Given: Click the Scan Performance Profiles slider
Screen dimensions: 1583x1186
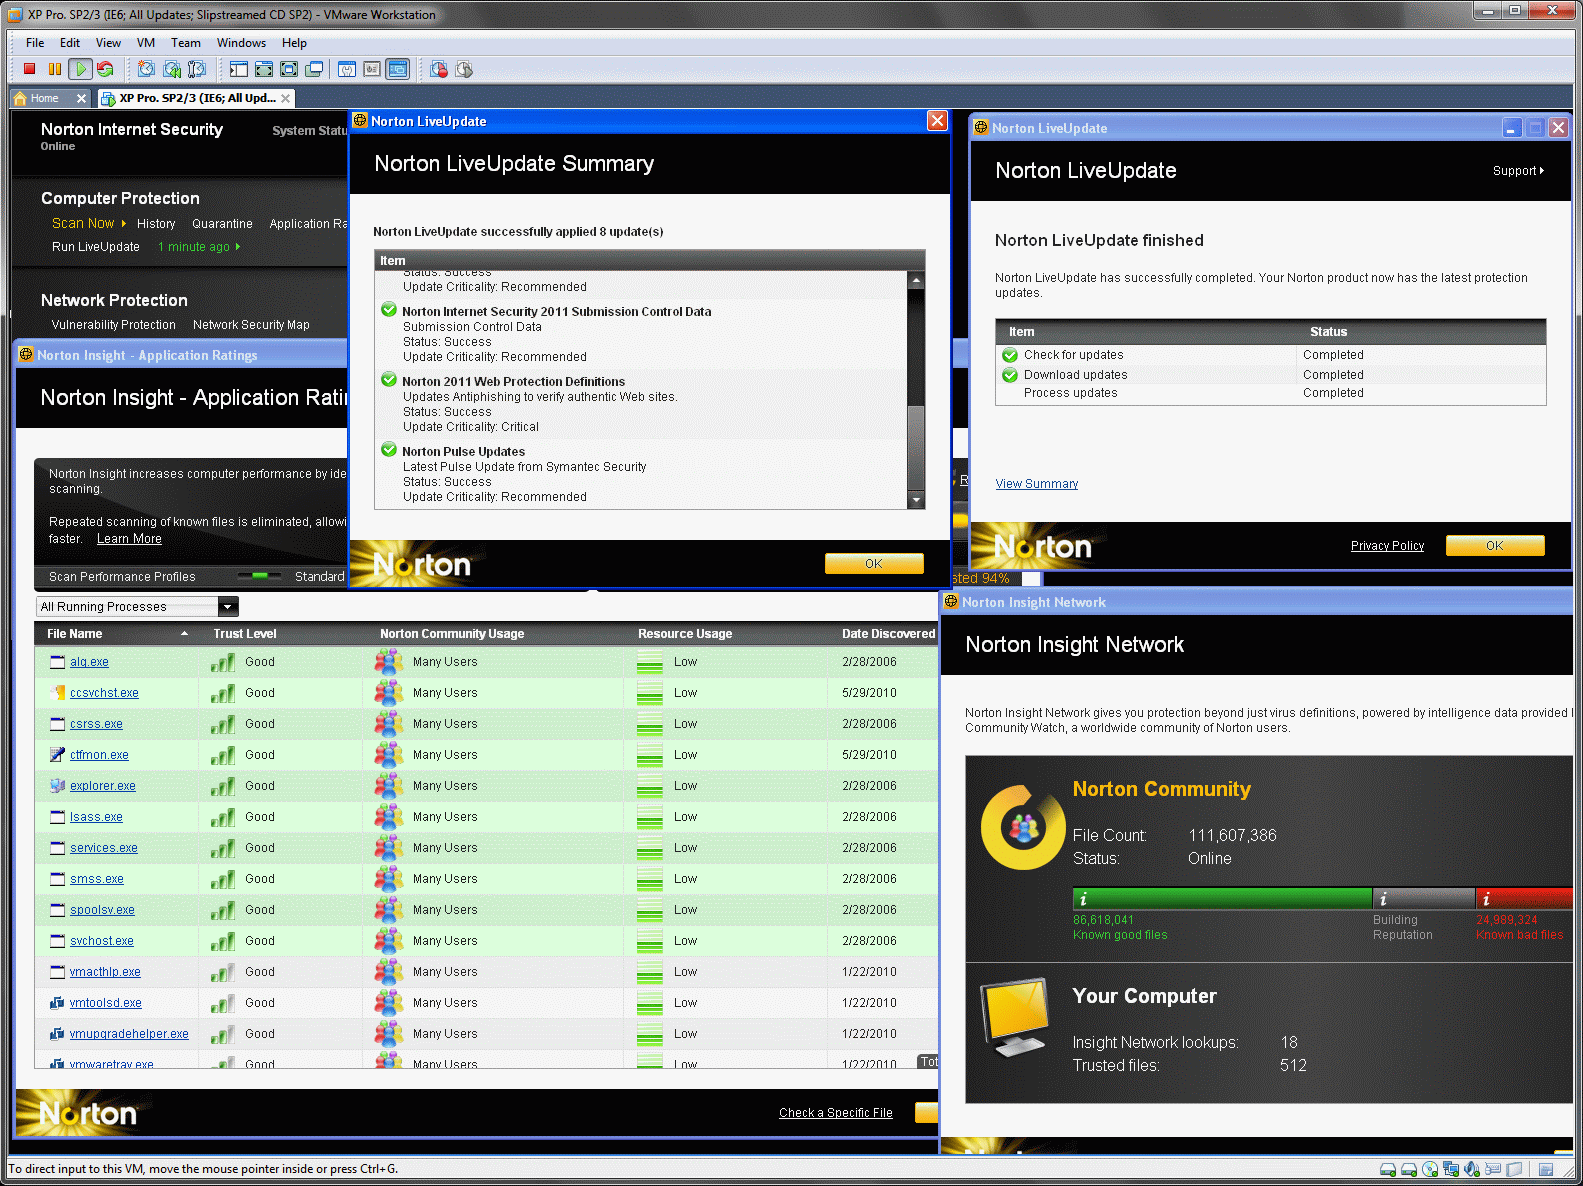Looking at the screenshot, I should (x=260, y=576).
